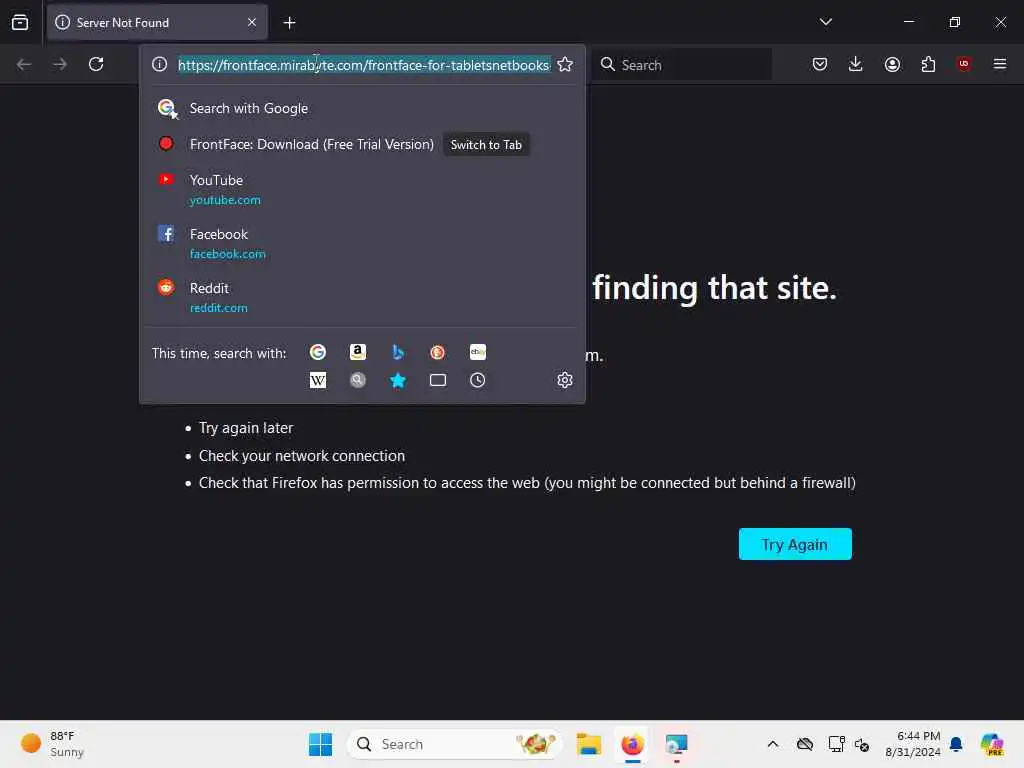Open a new tab with plus button
This screenshot has width=1024, height=768.
pyautogui.click(x=289, y=23)
